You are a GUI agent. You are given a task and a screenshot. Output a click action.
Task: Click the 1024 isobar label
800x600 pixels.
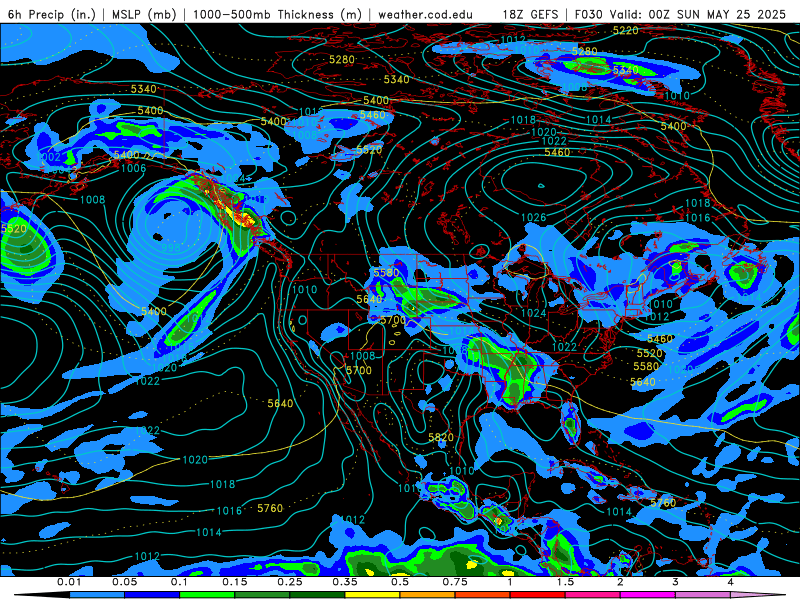click(534, 313)
